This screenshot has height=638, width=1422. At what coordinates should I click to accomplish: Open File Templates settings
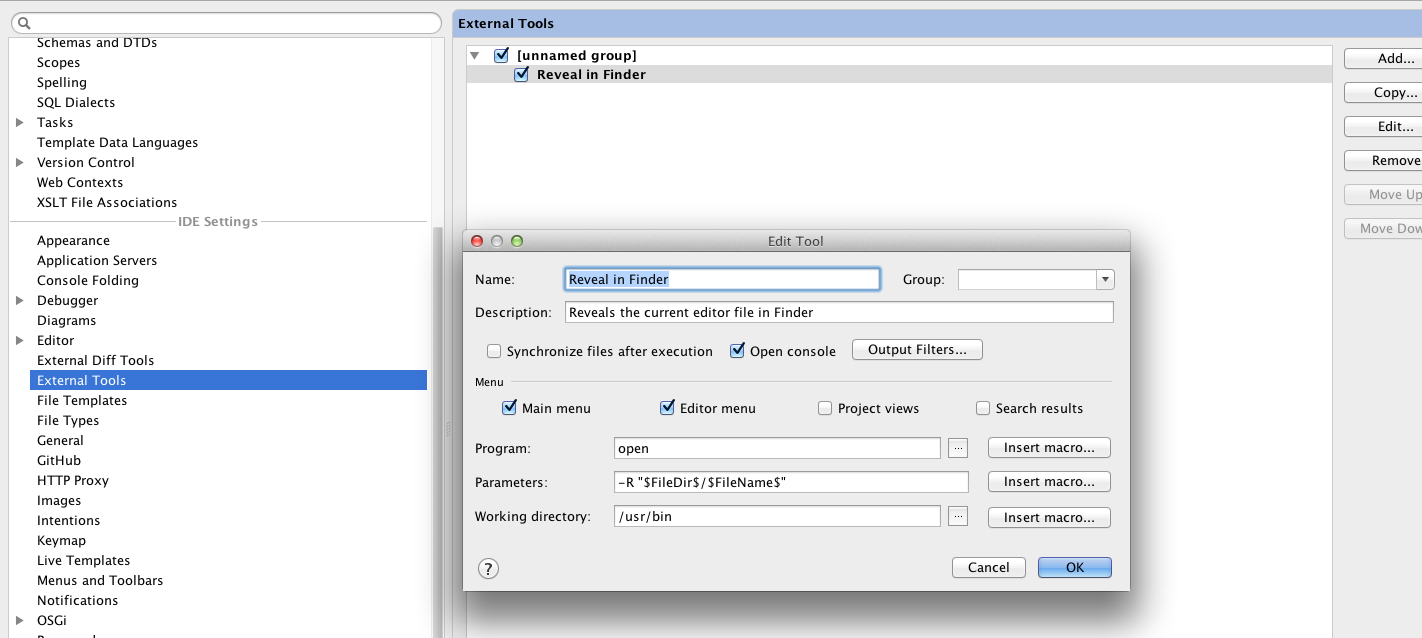point(82,400)
